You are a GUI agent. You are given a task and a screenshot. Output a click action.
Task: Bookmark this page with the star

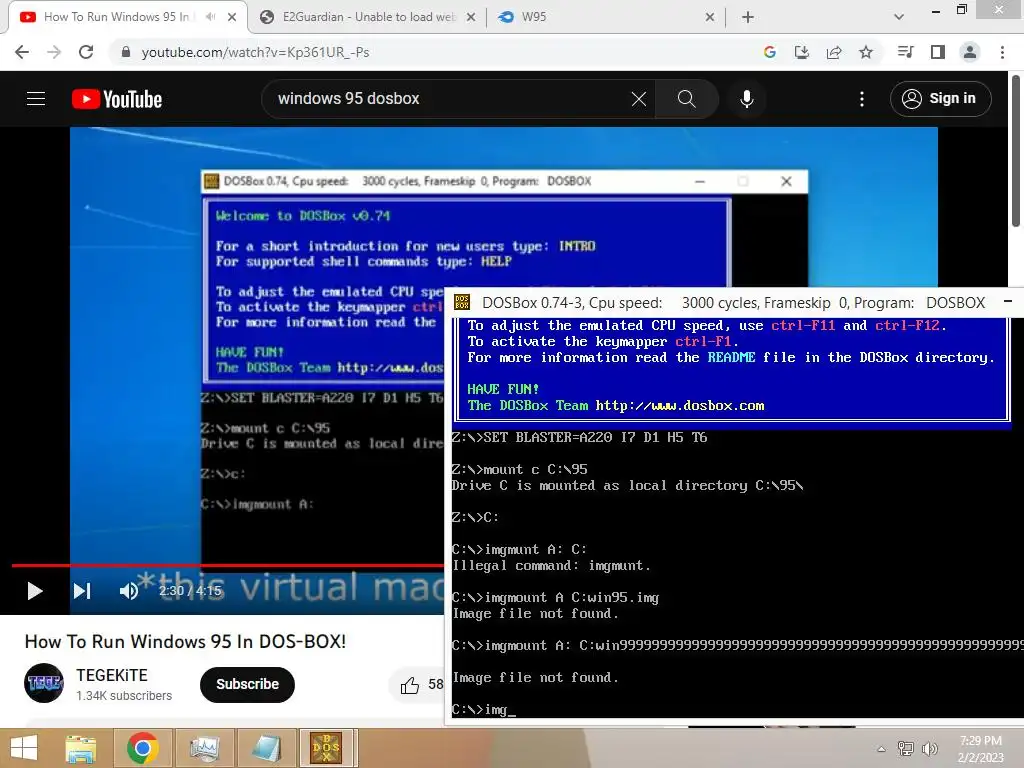pyautogui.click(x=866, y=52)
